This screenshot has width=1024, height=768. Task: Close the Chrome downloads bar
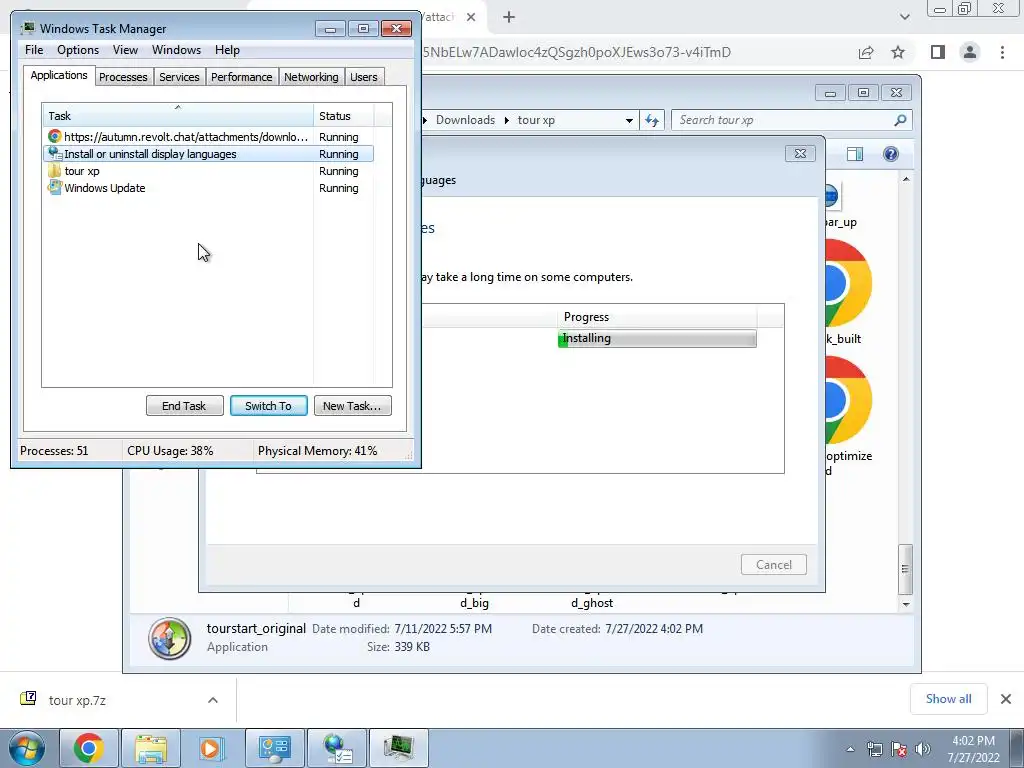click(x=1006, y=699)
